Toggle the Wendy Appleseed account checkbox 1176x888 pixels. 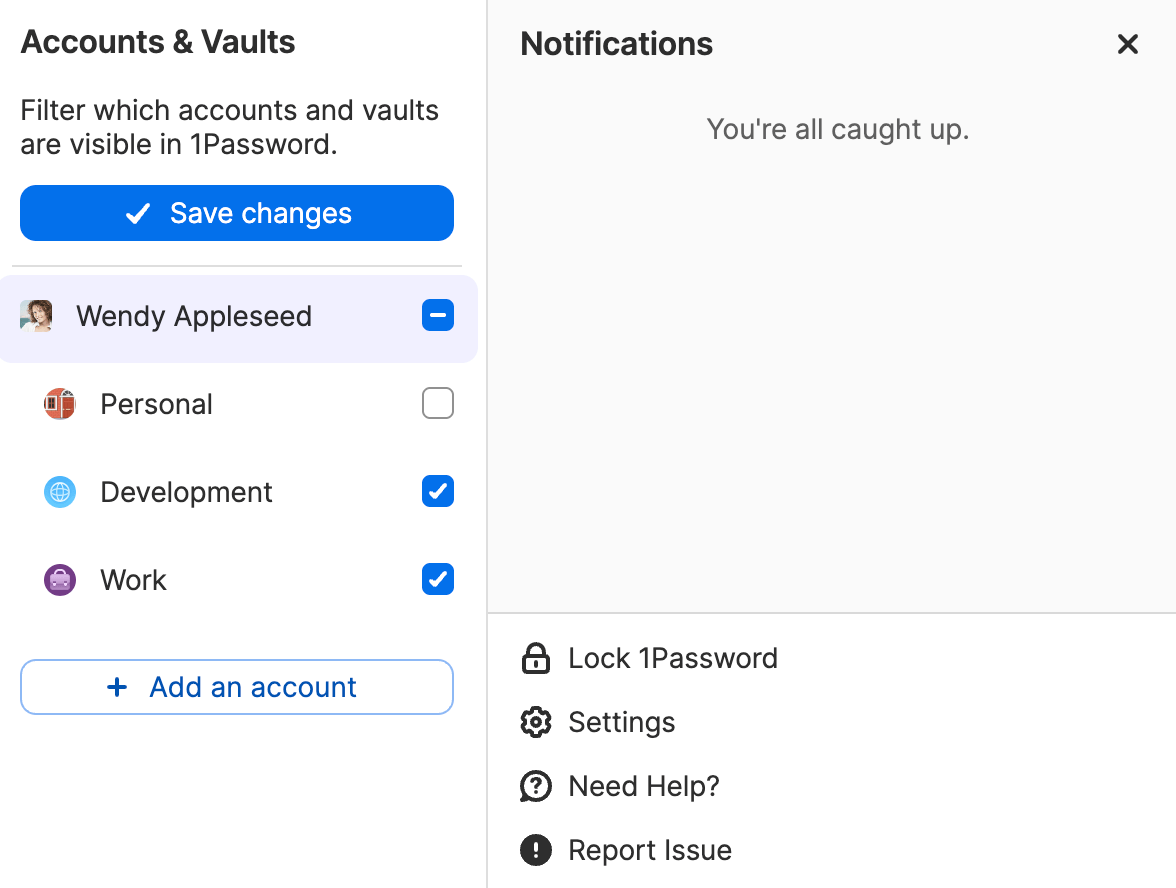[438, 316]
